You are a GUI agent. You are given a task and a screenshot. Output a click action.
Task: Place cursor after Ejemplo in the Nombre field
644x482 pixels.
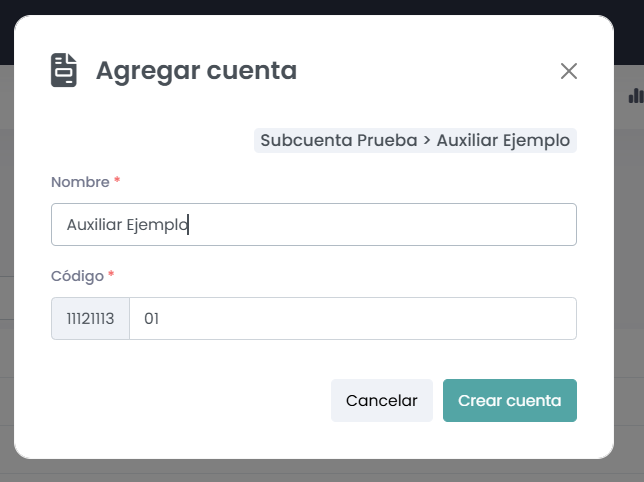tap(189, 225)
